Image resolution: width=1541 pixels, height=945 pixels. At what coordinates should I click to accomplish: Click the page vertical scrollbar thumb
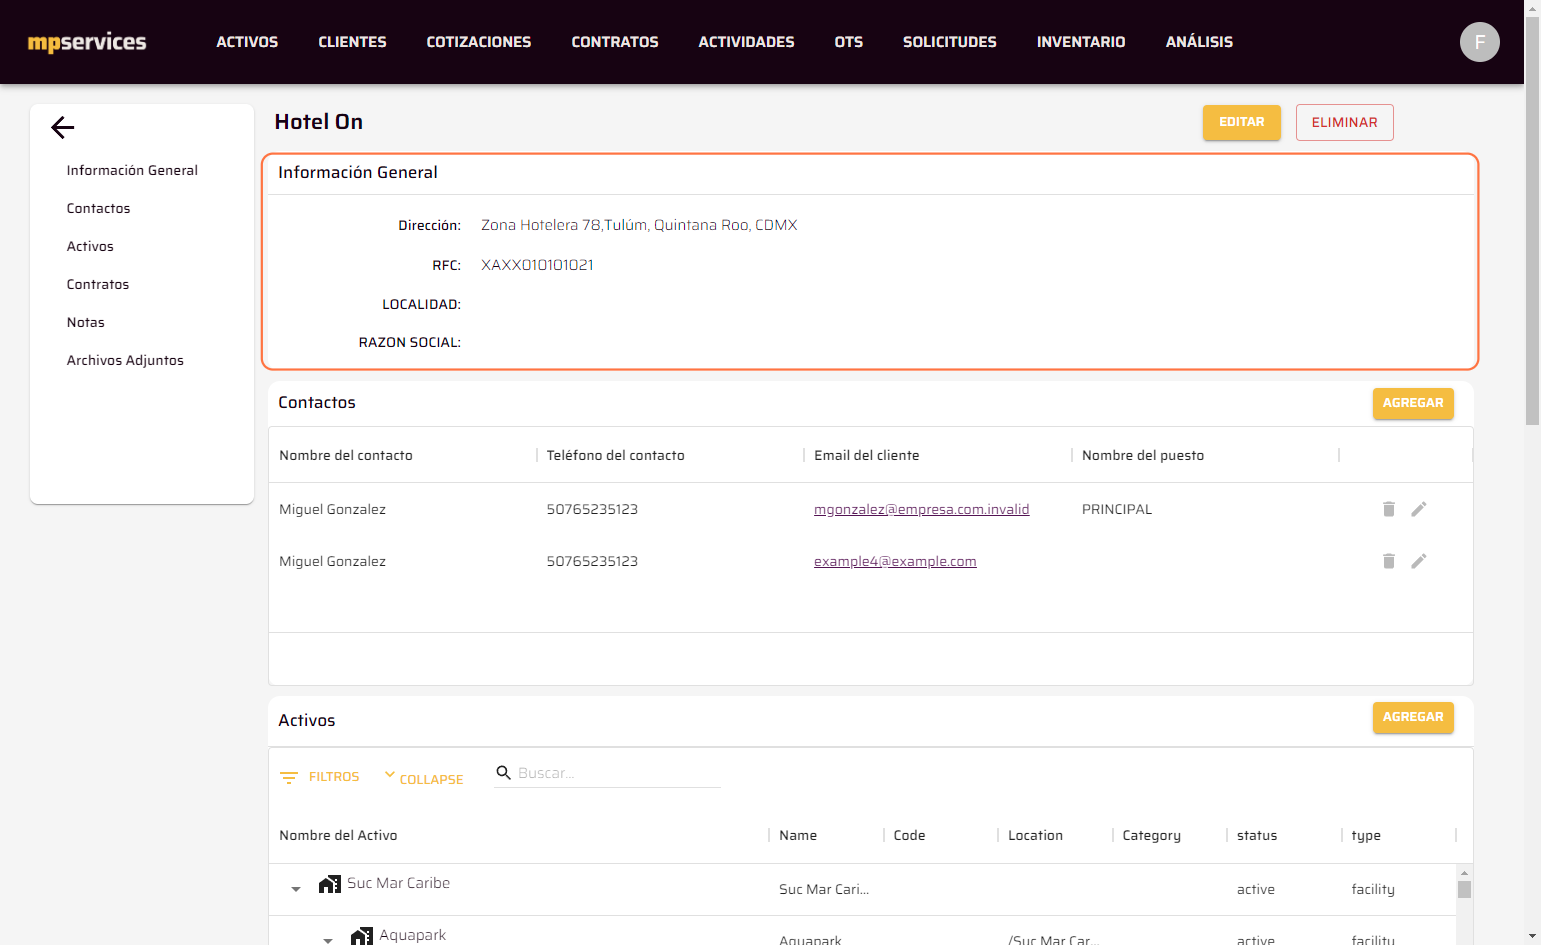[1532, 220]
